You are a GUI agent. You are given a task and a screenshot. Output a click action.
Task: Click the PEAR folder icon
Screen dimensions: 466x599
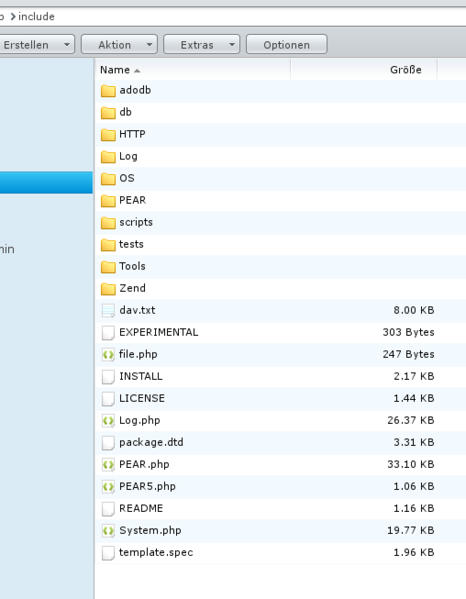(x=108, y=201)
